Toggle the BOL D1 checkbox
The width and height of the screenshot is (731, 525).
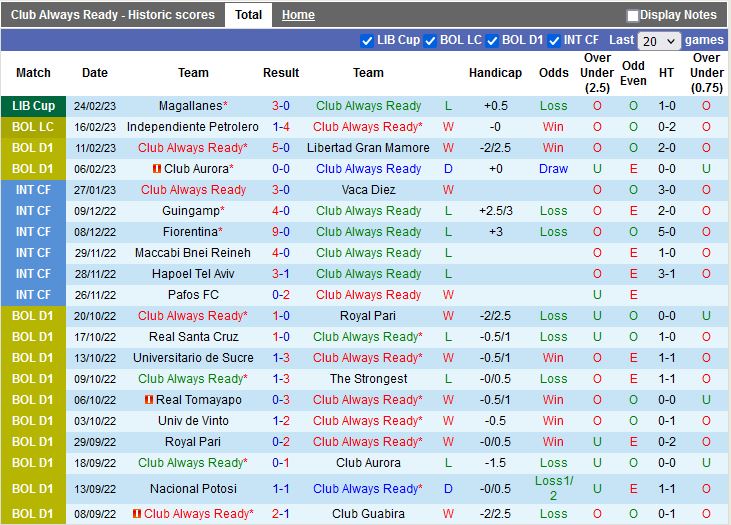[x=492, y=41]
